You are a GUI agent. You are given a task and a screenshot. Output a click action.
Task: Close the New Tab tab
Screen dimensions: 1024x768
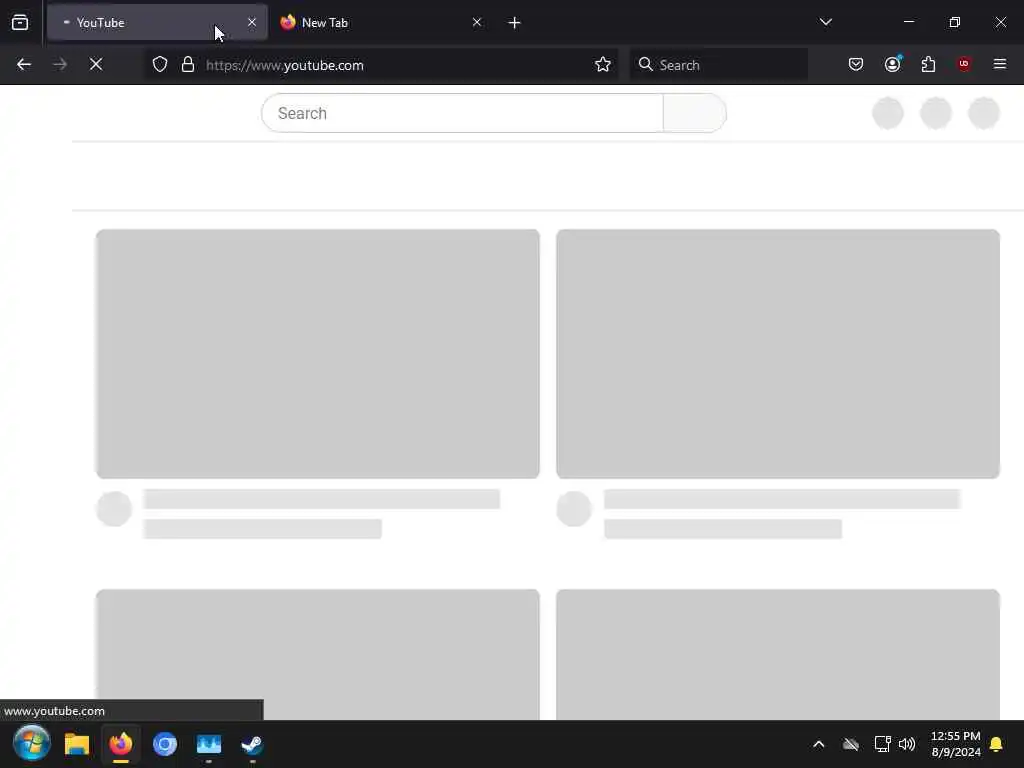477,23
